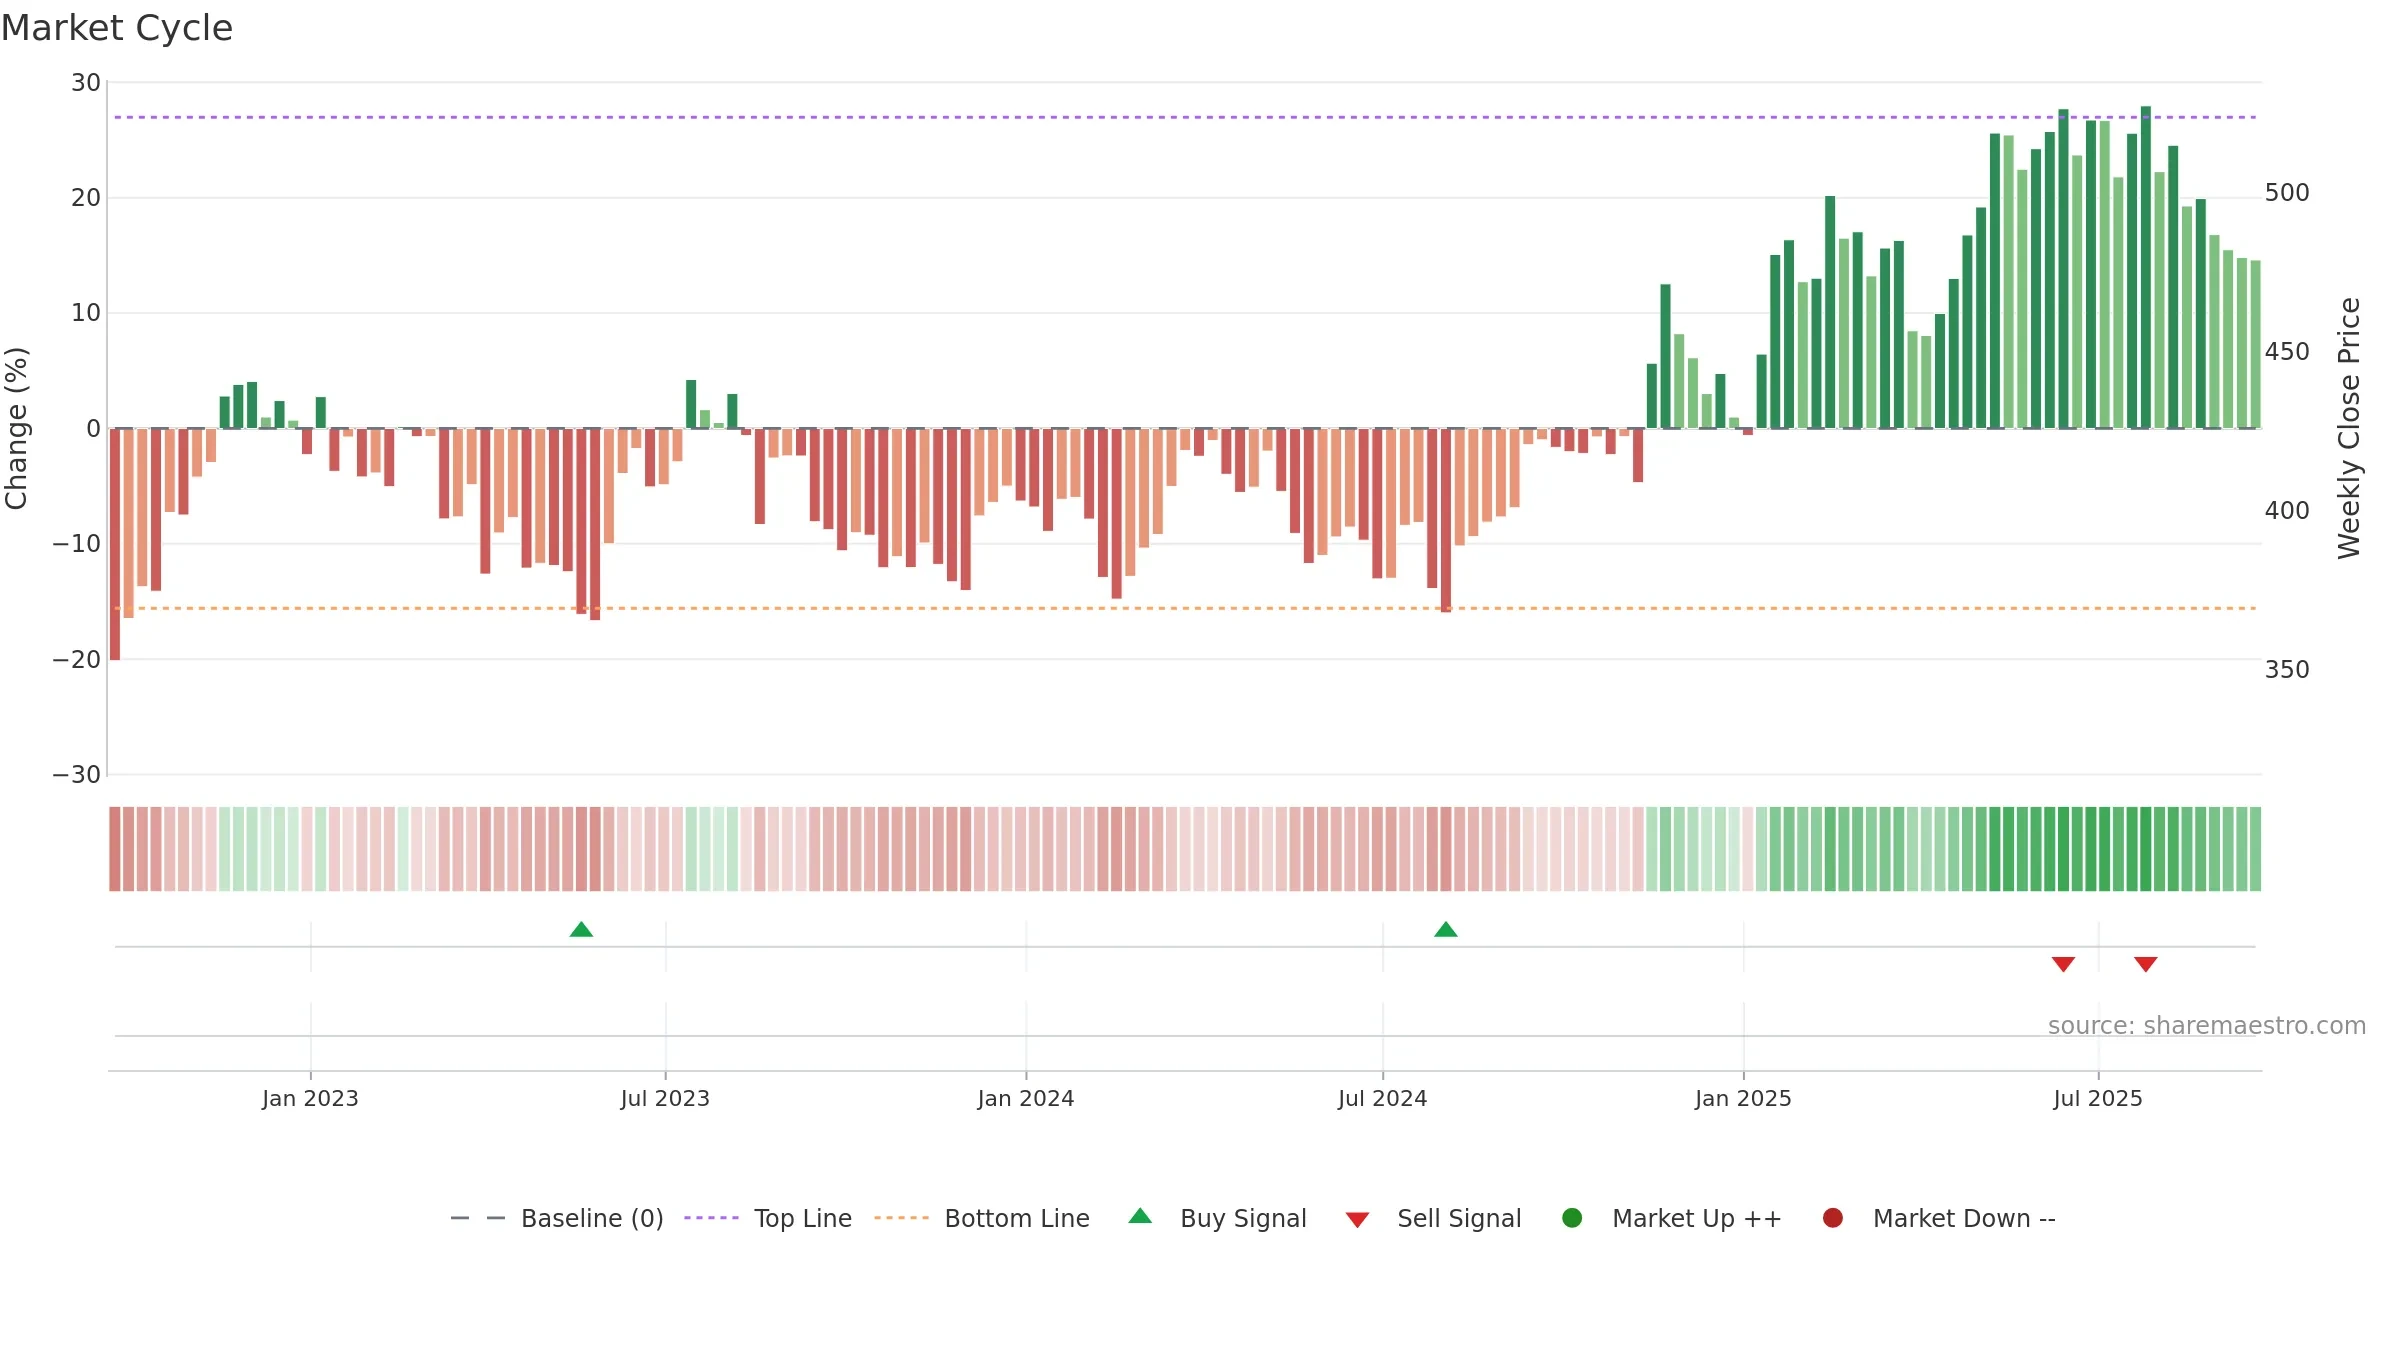Click the Market Cycle chart title
This screenshot has width=2400, height=1350.
(117, 28)
